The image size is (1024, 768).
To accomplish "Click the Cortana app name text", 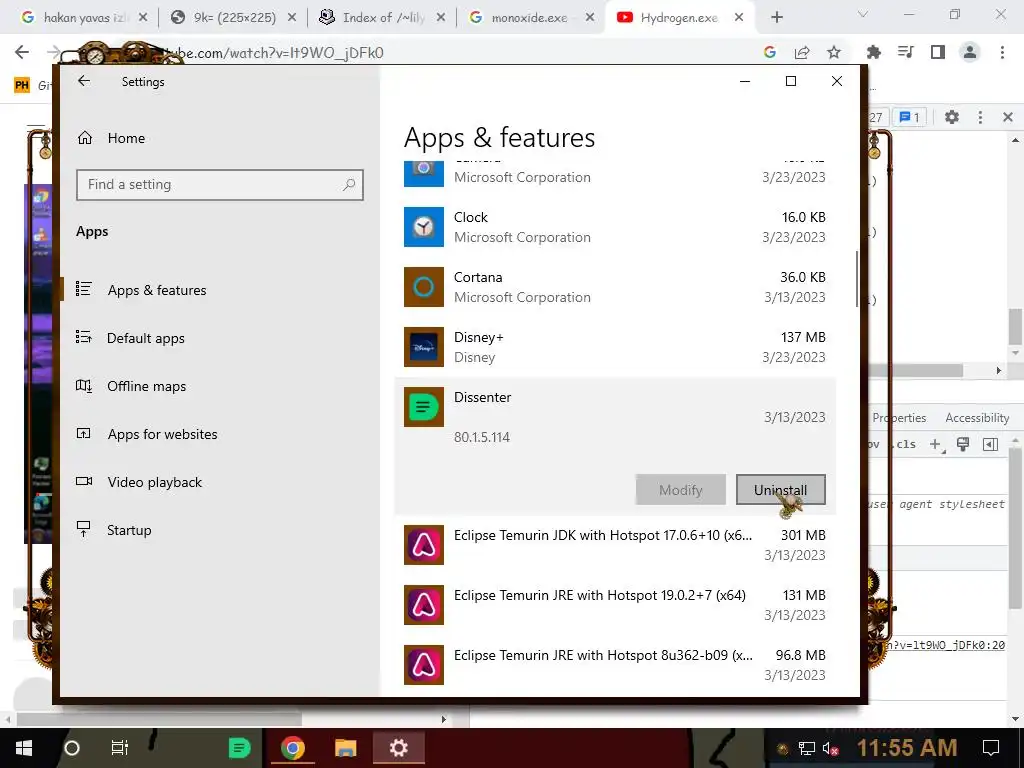I will point(478,277).
